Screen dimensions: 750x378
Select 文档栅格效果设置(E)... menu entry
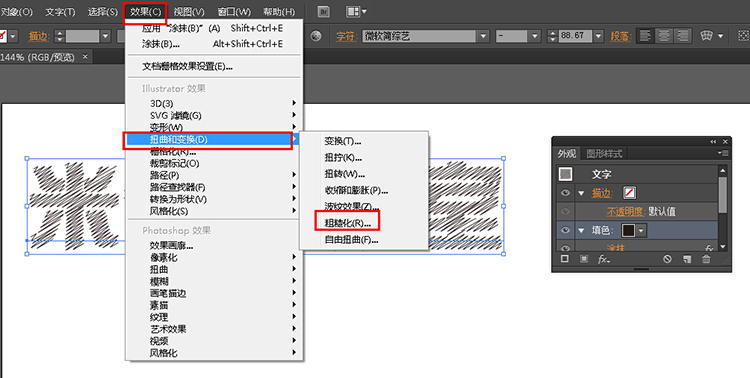[188, 67]
